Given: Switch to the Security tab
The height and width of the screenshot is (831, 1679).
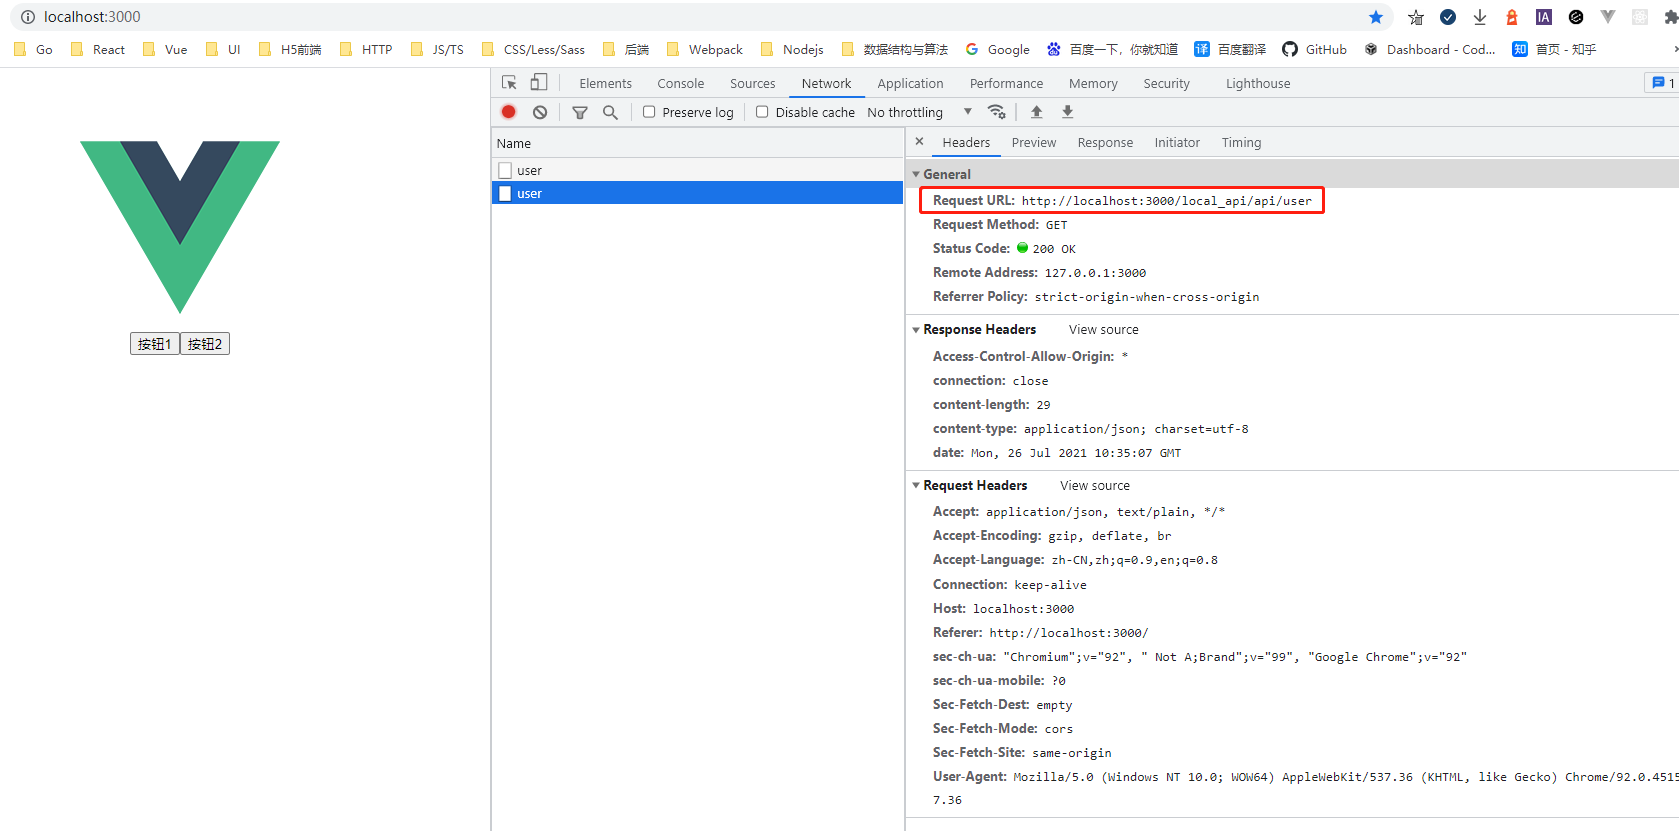Looking at the screenshot, I should [1167, 83].
